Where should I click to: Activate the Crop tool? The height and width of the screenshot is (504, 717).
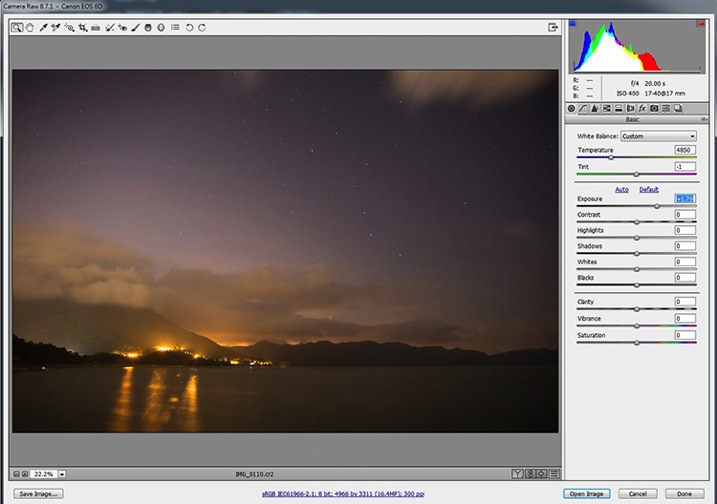click(83, 28)
